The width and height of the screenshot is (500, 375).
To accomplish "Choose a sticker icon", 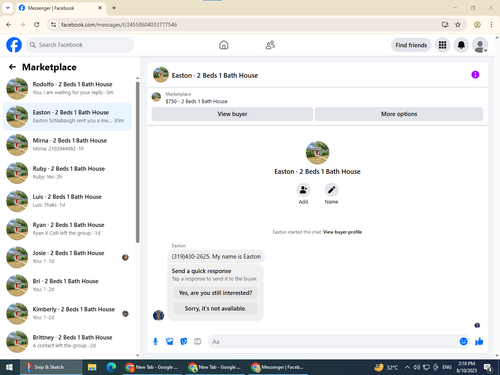I will tap(184, 341).
